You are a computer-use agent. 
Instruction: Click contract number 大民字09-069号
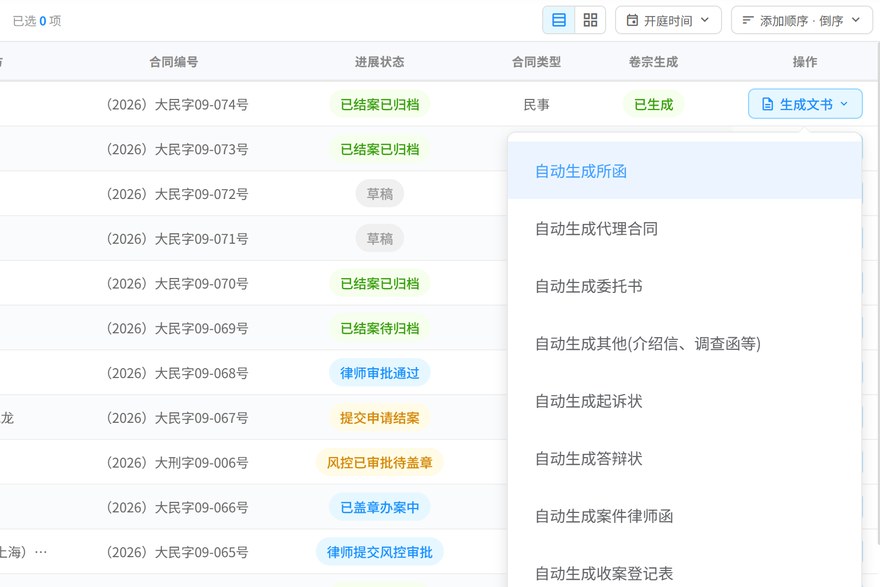point(177,328)
